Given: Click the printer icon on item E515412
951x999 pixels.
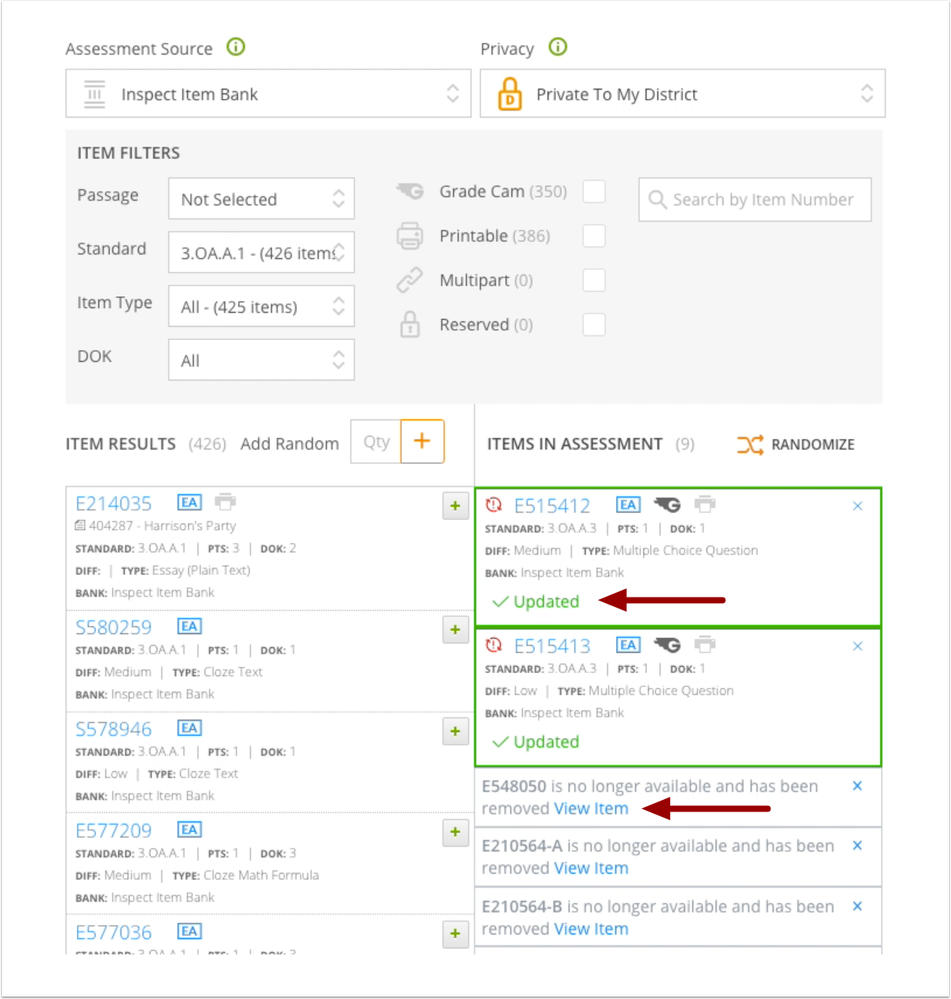Looking at the screenshot, I should (x=705, y=504).
